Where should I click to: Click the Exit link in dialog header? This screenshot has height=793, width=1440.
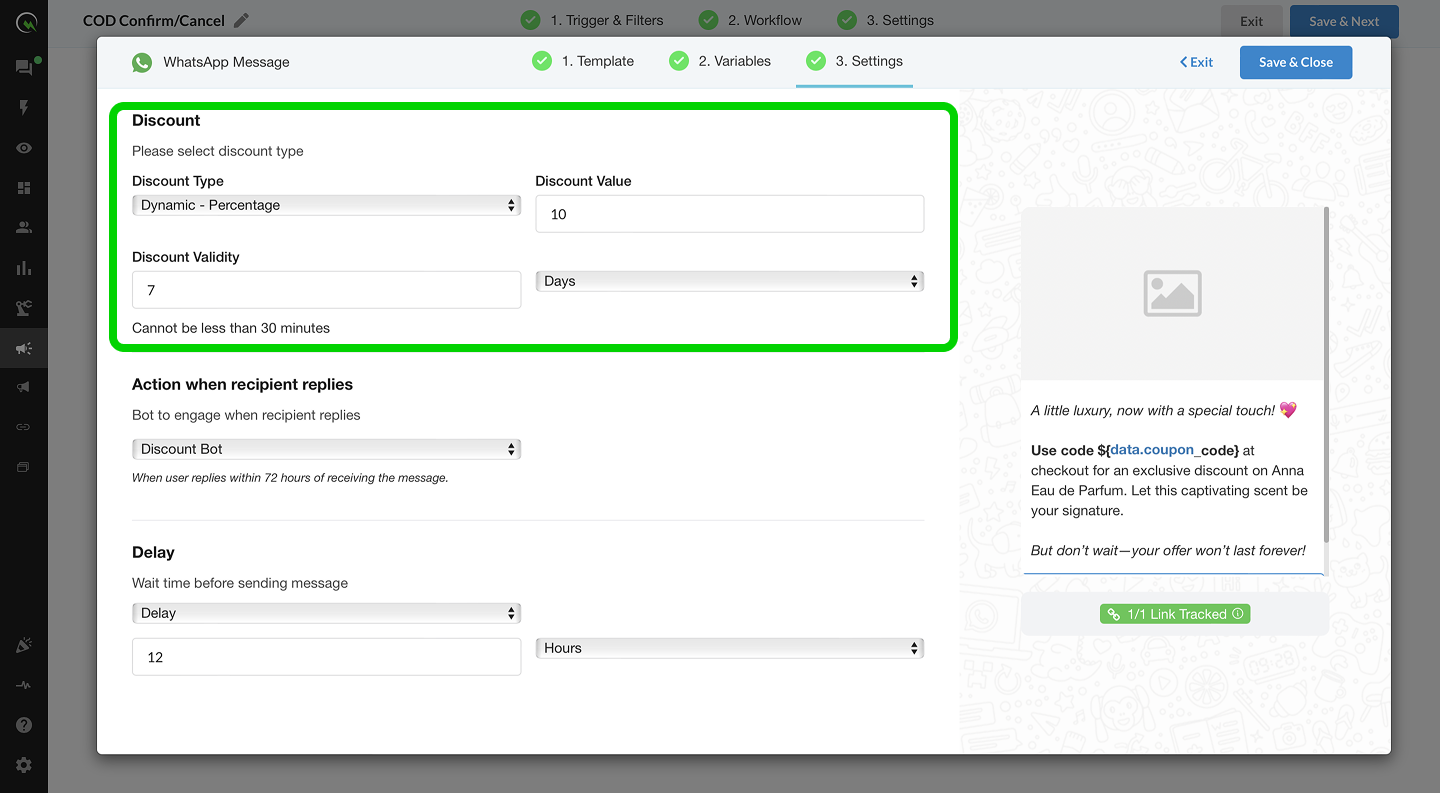pos(1196,62)
